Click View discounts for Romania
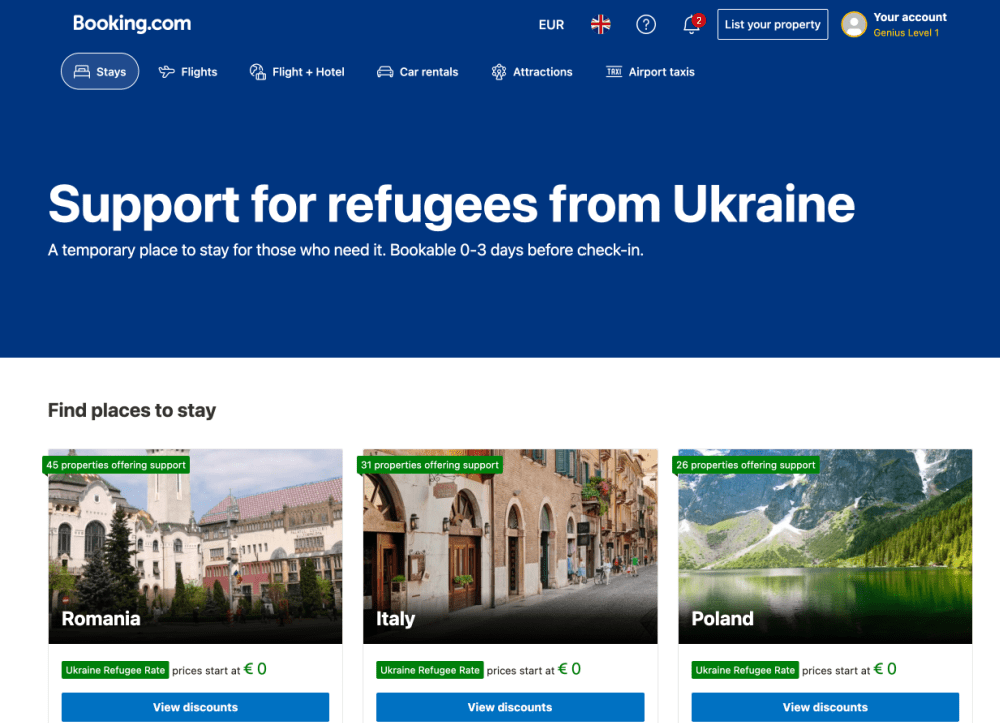Screen dimensions: 1000x723 195,707
